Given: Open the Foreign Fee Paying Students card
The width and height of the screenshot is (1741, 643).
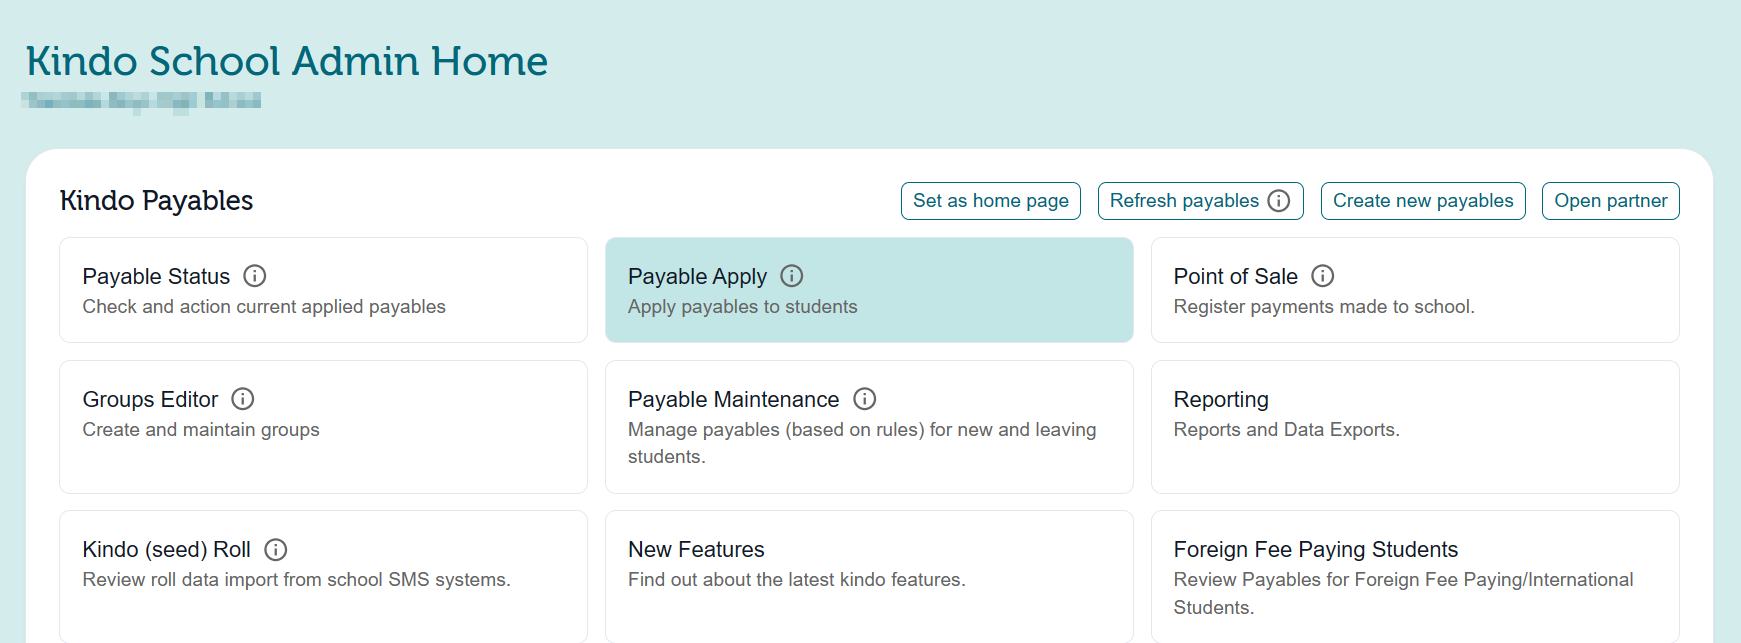Looking at the screenshot, I should pyautogui.click(x=1415, y=577).
